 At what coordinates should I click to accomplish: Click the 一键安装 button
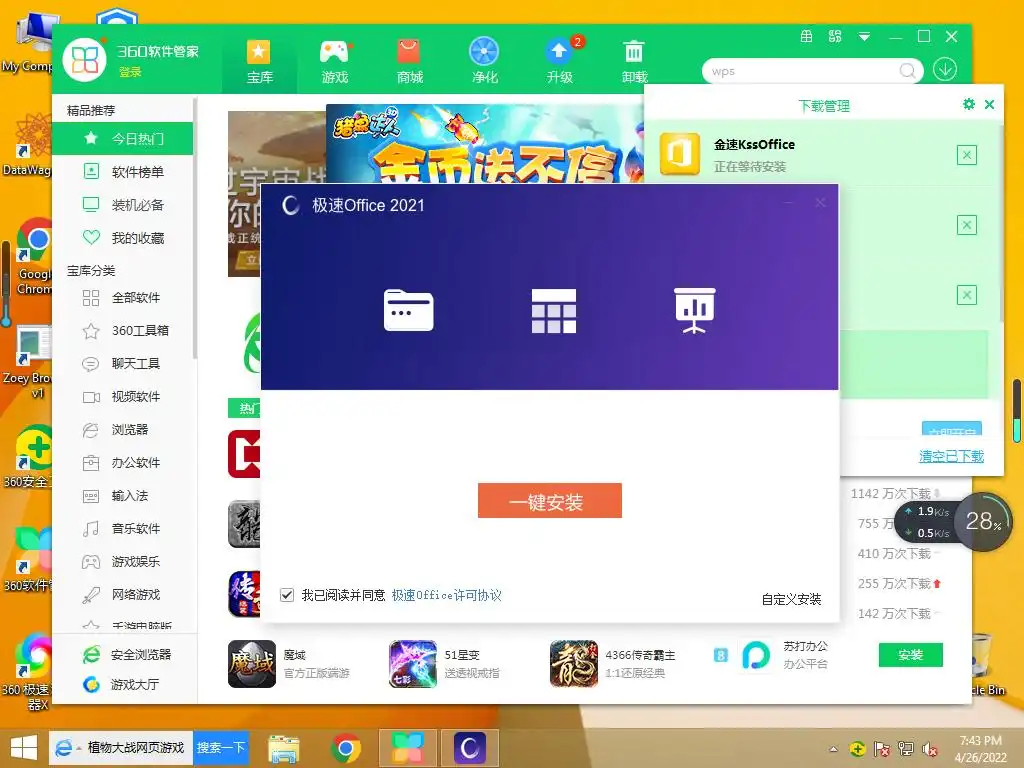(x=549, y=501)
